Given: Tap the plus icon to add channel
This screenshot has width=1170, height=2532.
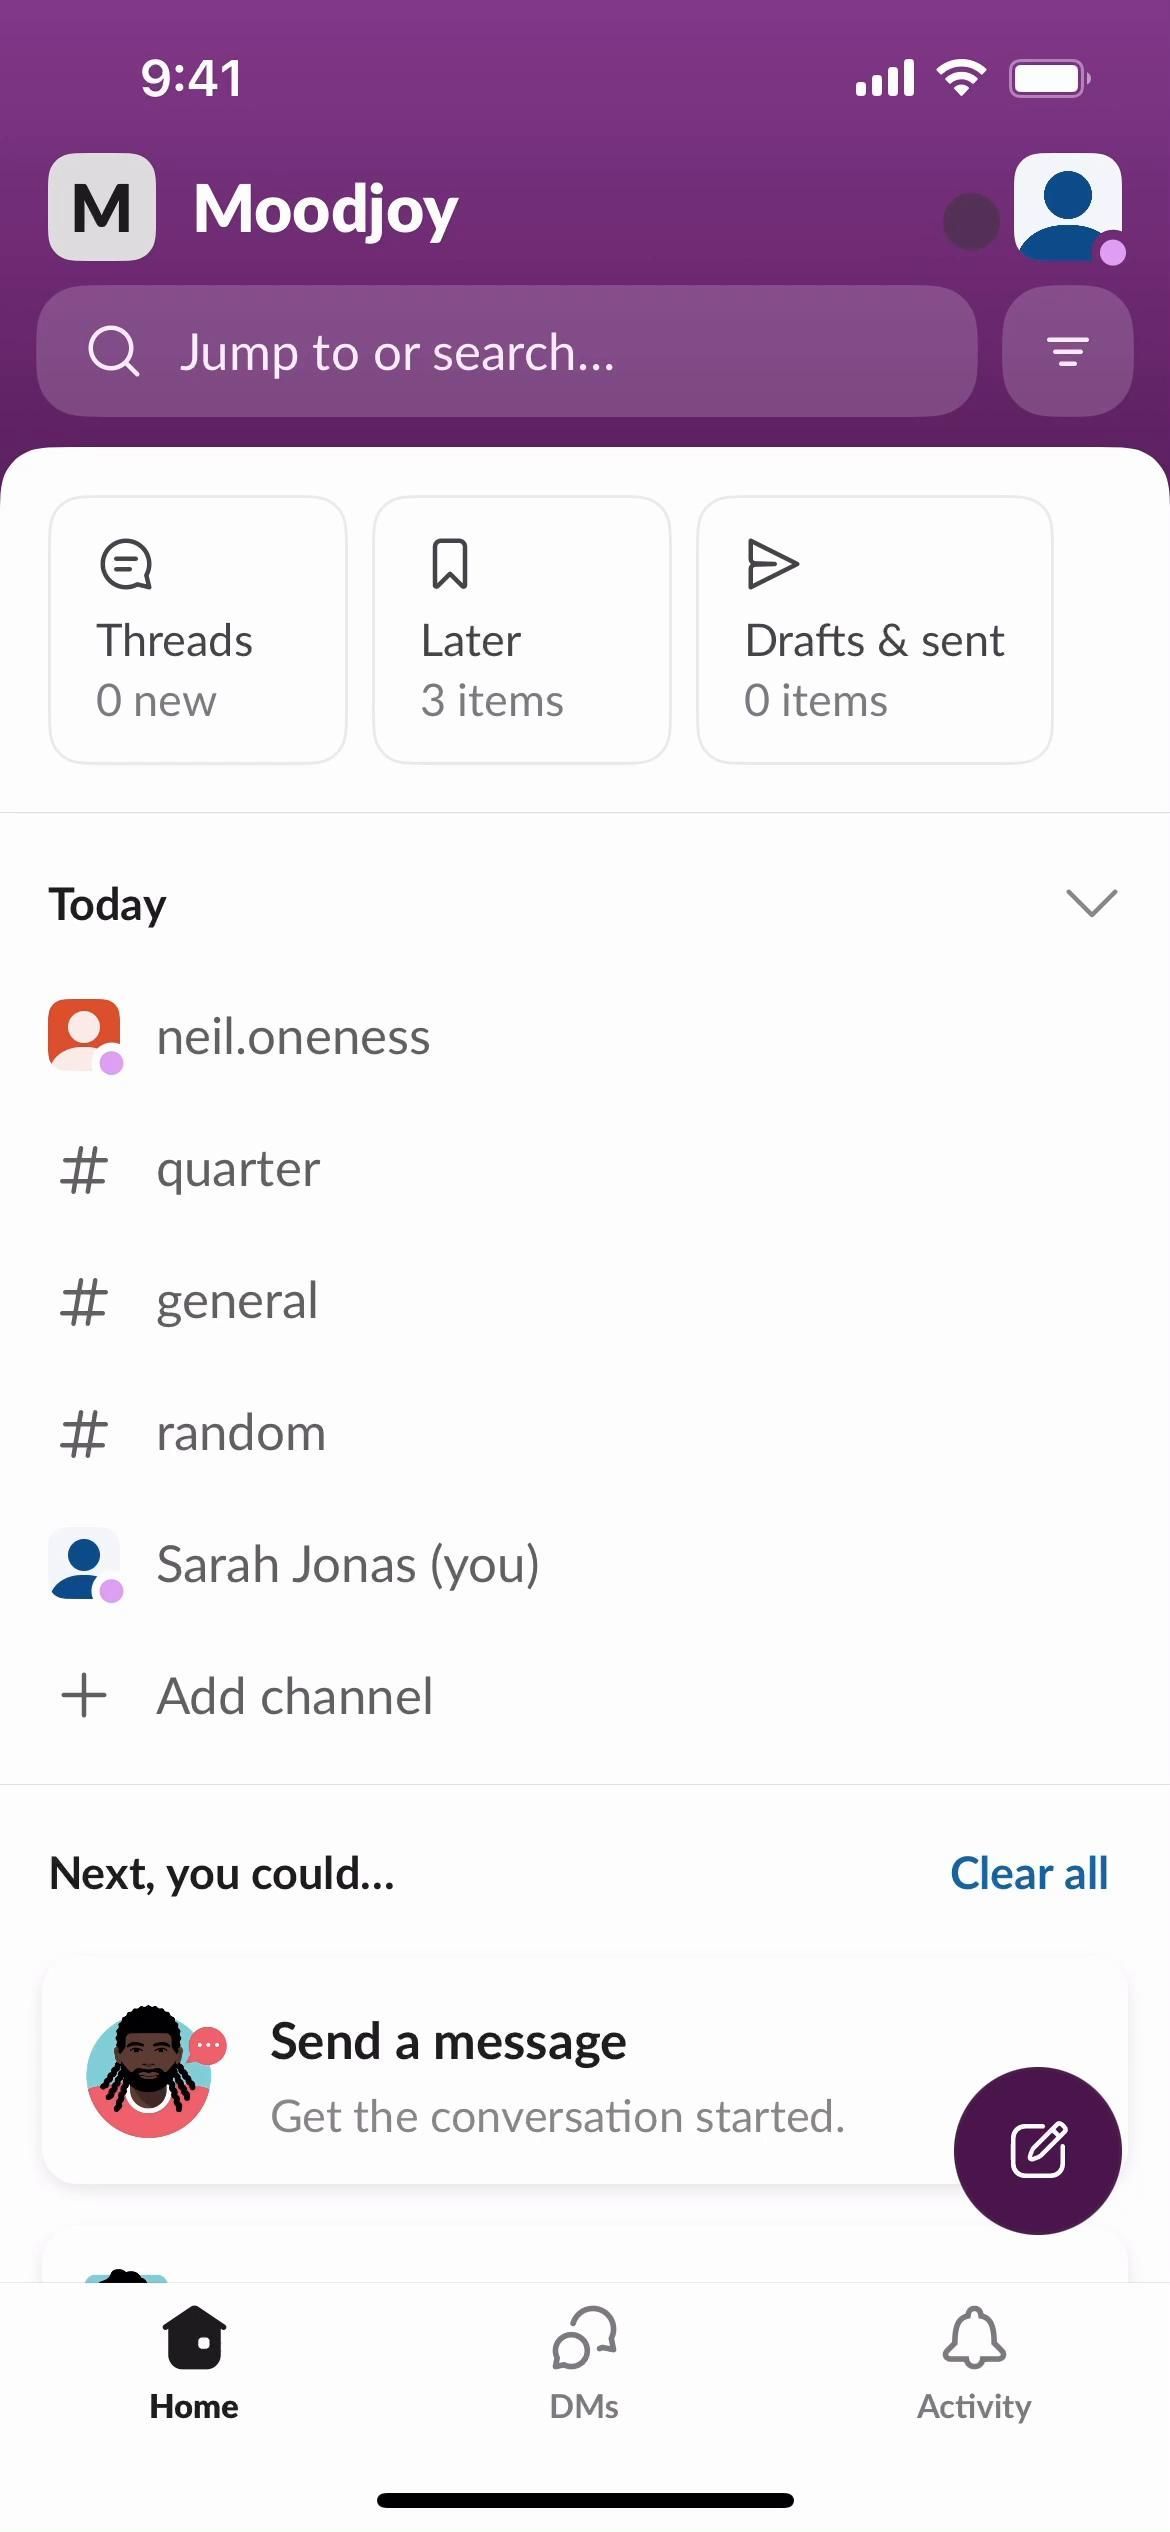Looking at the screenshot, I should [84, 1696].
